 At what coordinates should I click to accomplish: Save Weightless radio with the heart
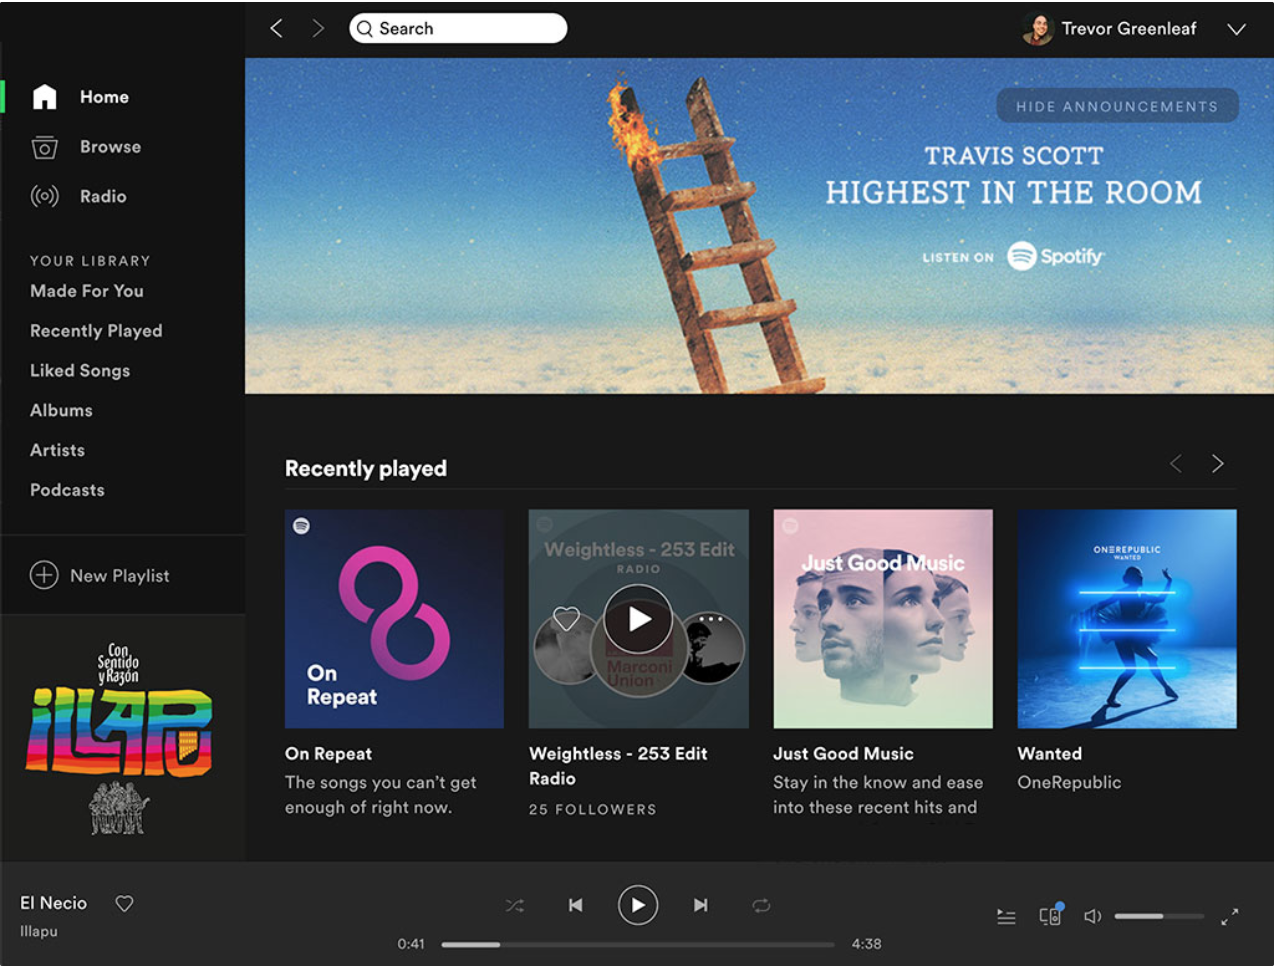(566, 620)
